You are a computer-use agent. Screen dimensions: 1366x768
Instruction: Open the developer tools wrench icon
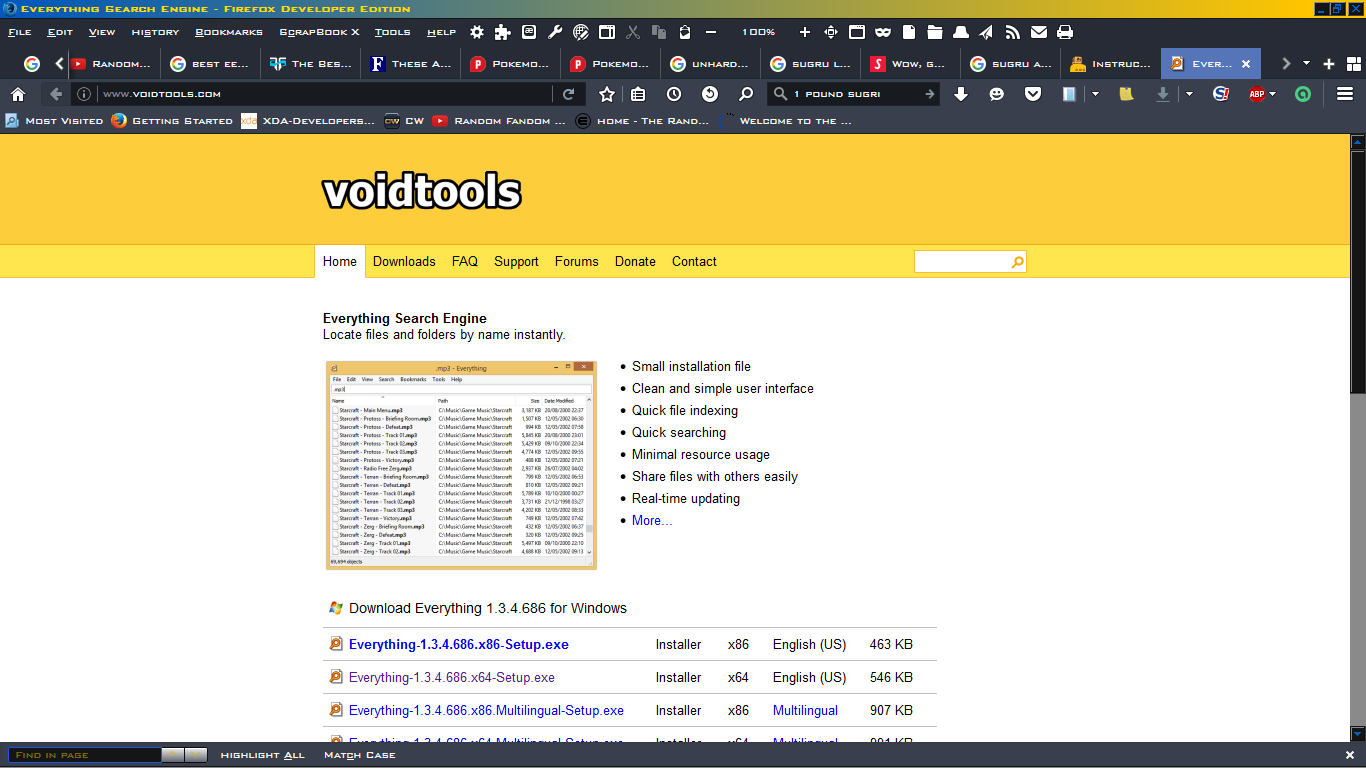click(x=555, y=32)
